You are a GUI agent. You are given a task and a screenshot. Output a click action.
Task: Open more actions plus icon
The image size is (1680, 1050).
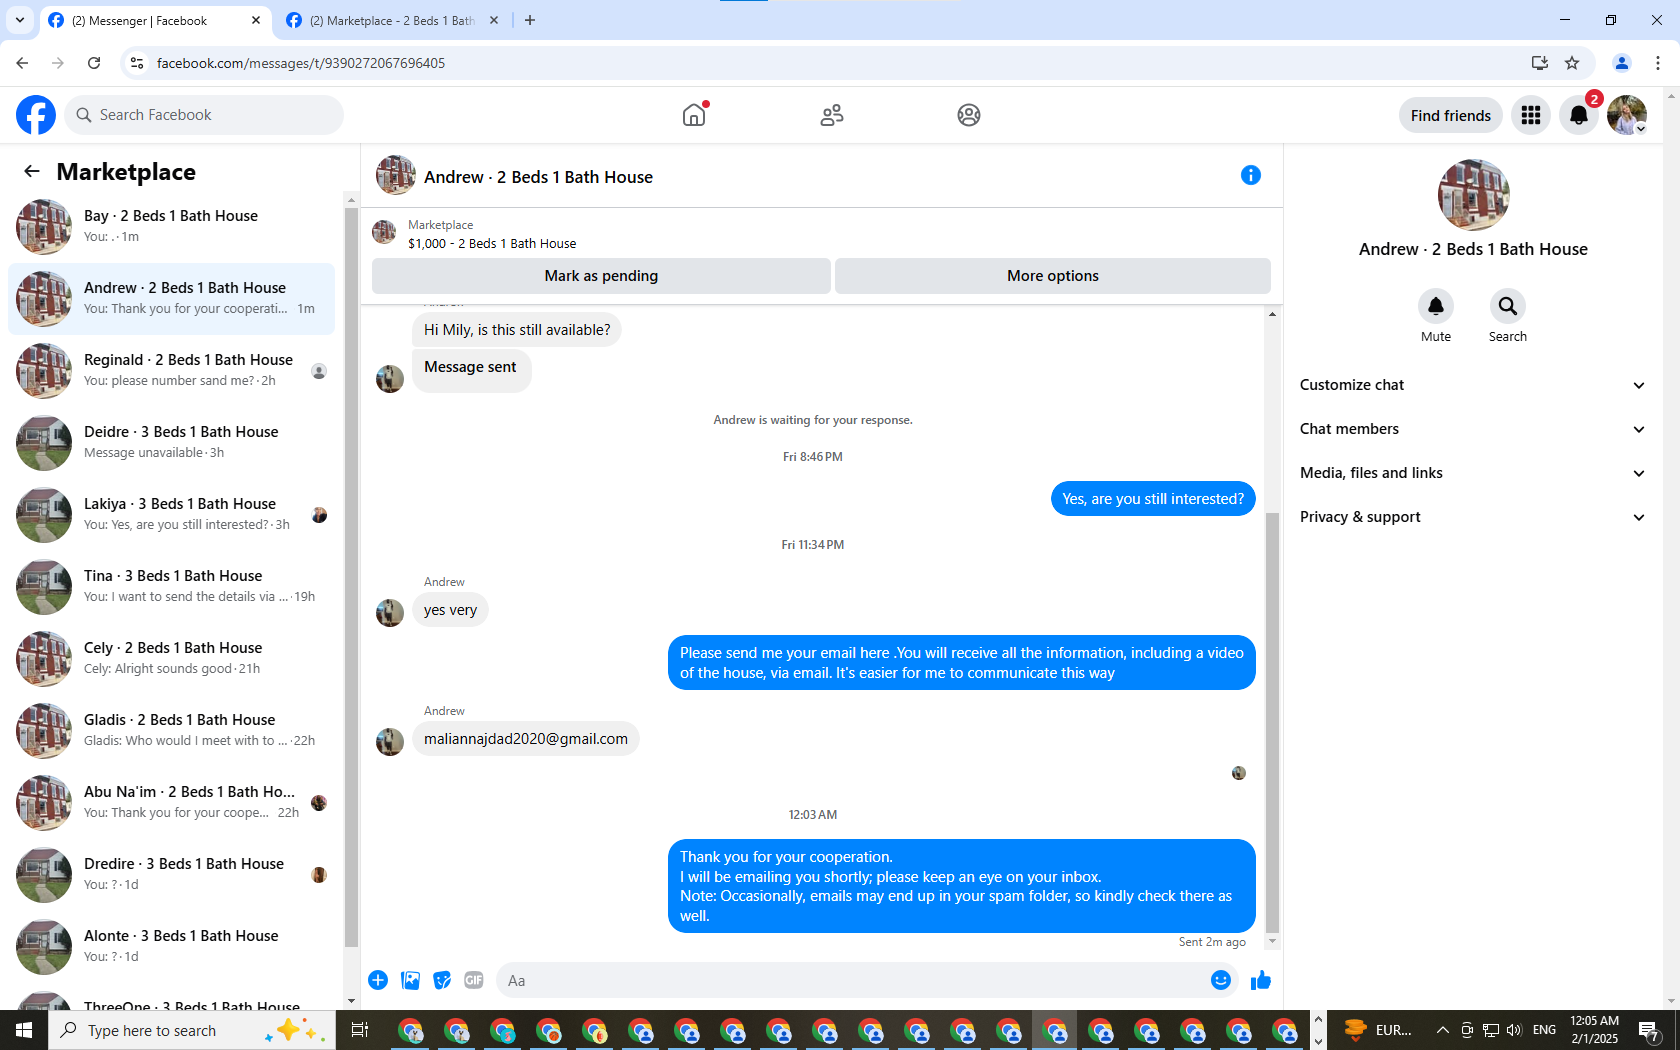tap(378, 980)
